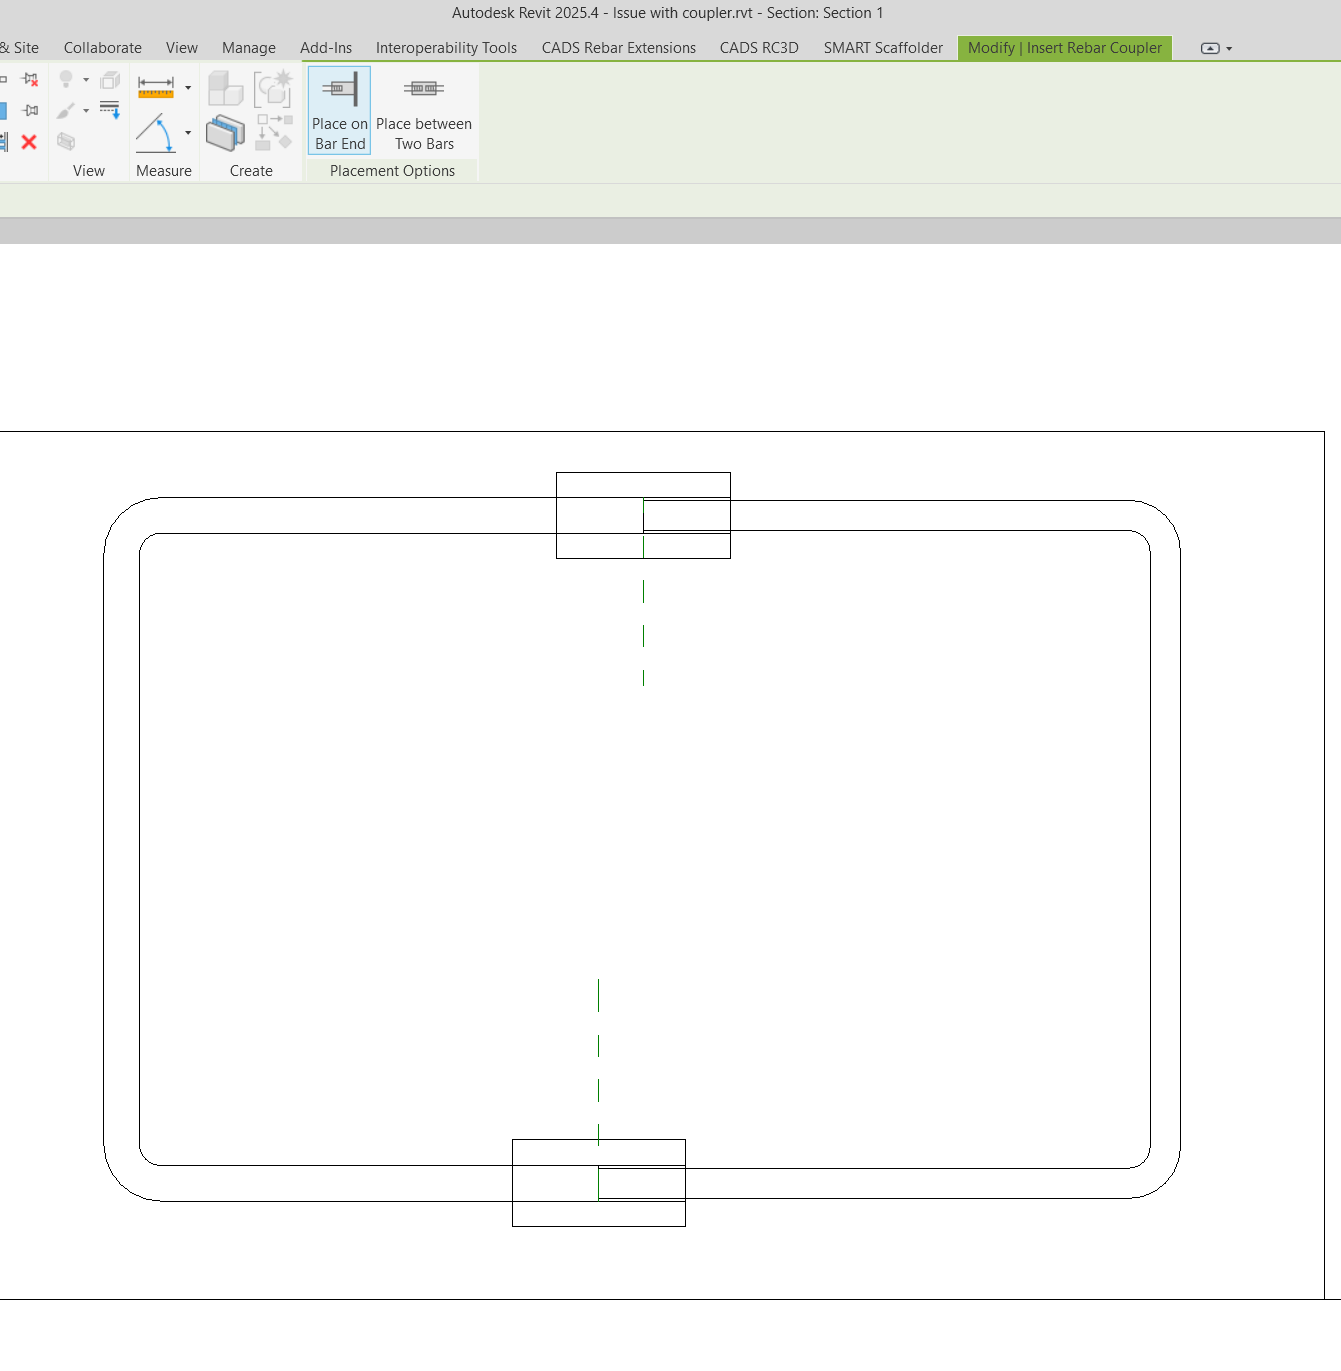
Task: Delete the selection using the red X
Action: 27,142
